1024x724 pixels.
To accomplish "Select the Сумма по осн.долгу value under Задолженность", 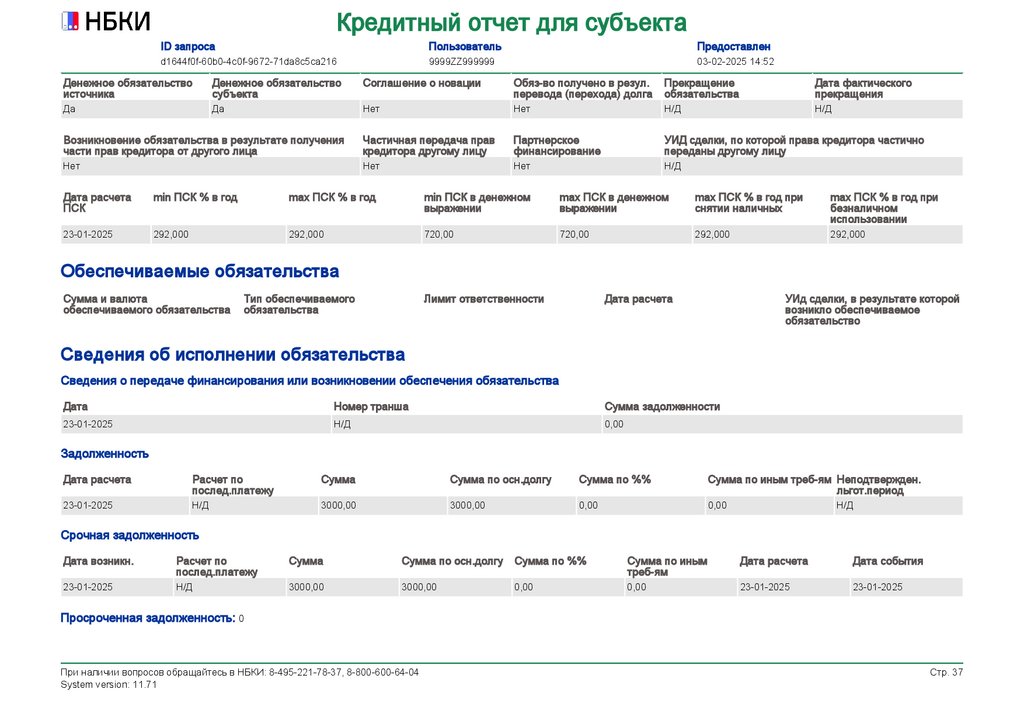I will coord(511,505).
